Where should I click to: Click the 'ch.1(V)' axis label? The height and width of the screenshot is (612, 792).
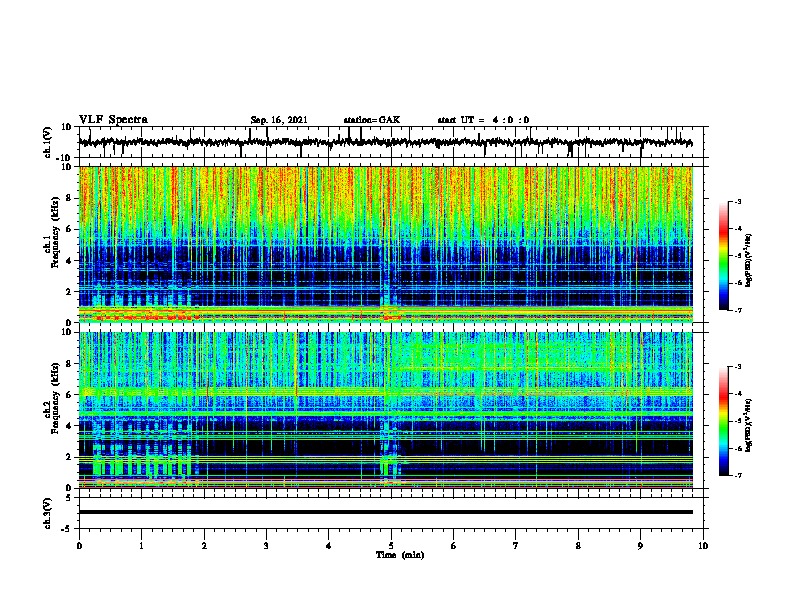pos(48,142)
